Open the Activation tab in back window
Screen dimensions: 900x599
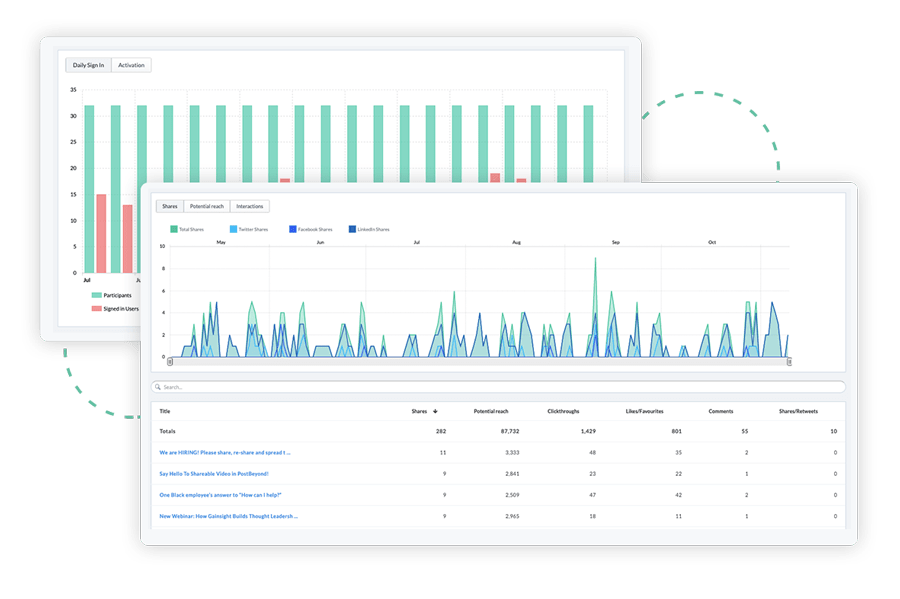tap(131, 65)
